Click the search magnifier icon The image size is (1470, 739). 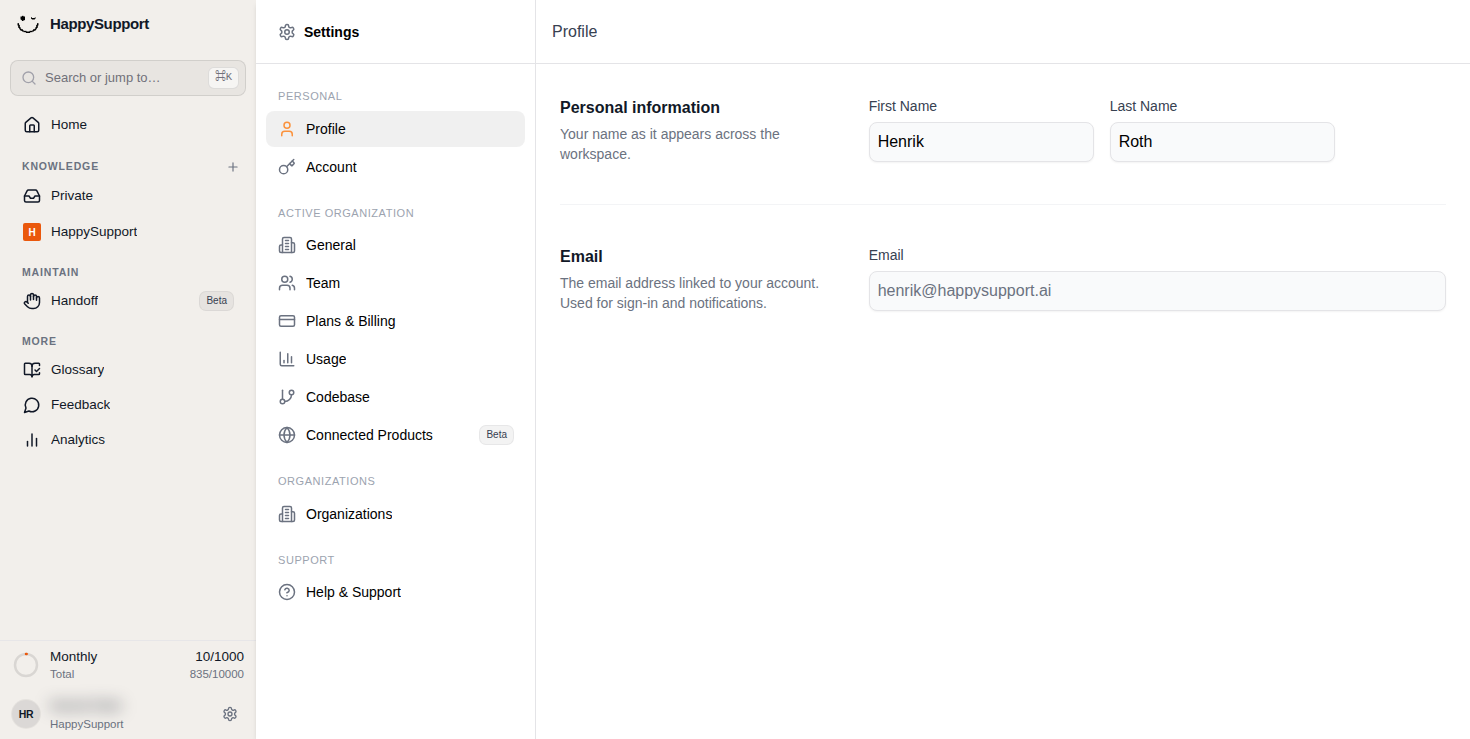pos(29,78)
